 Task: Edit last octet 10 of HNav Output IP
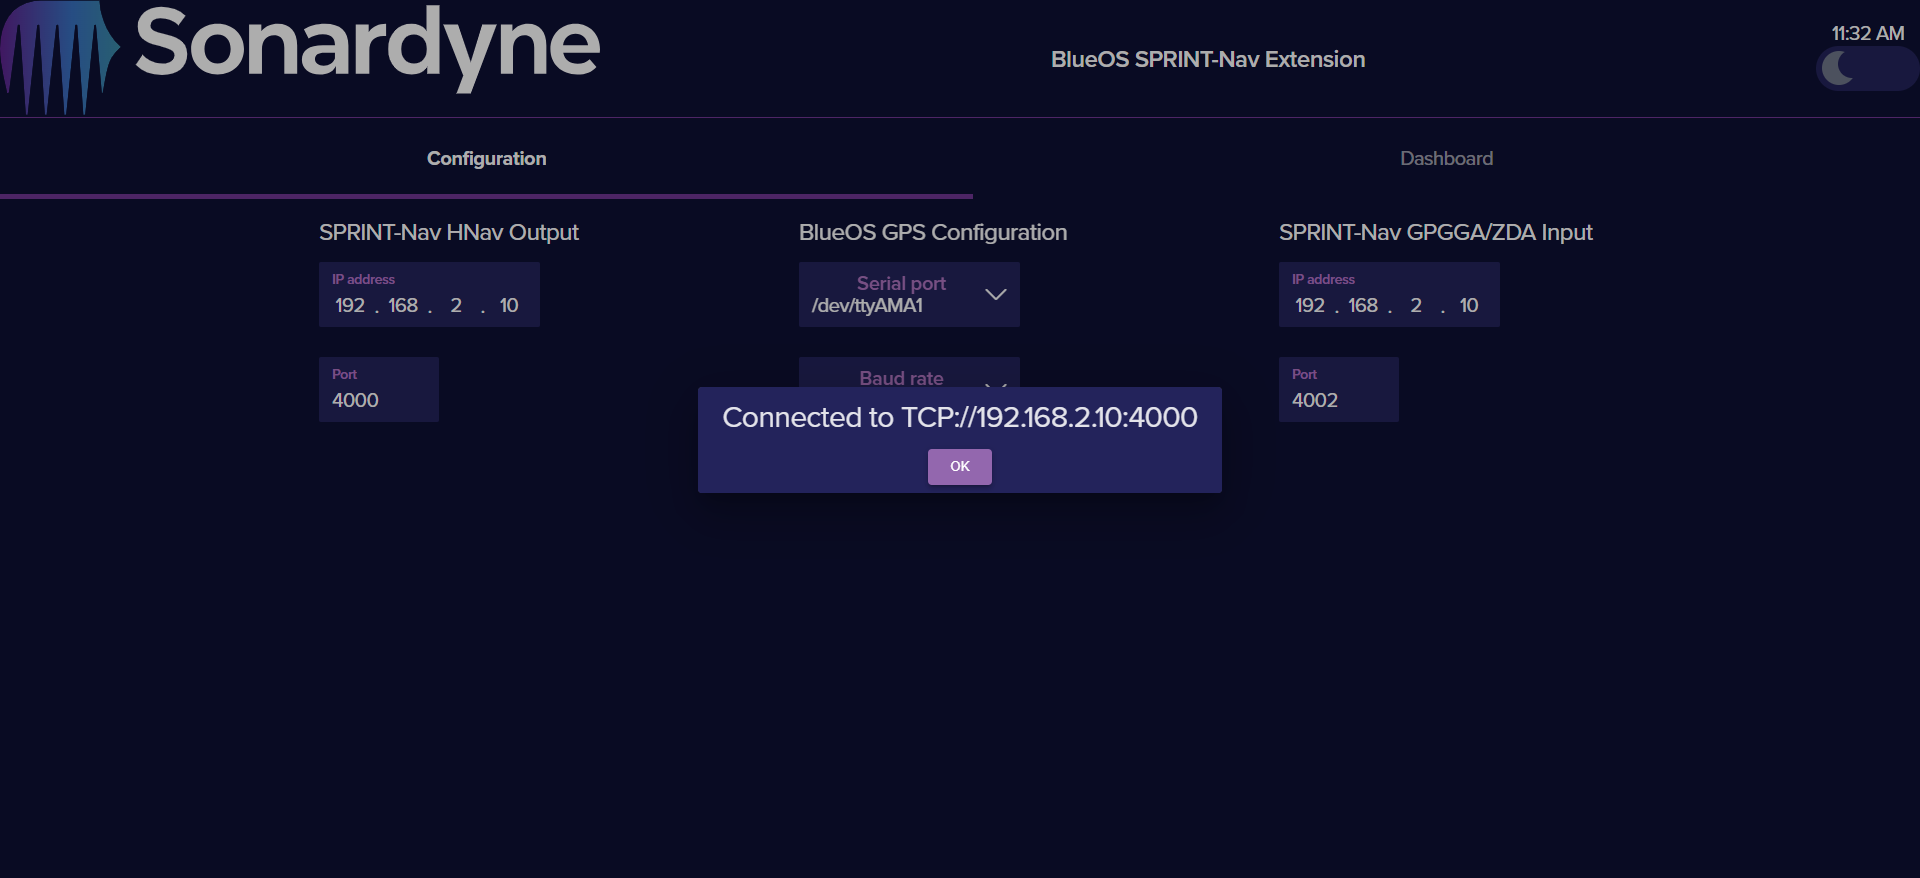tap(509, 306)
